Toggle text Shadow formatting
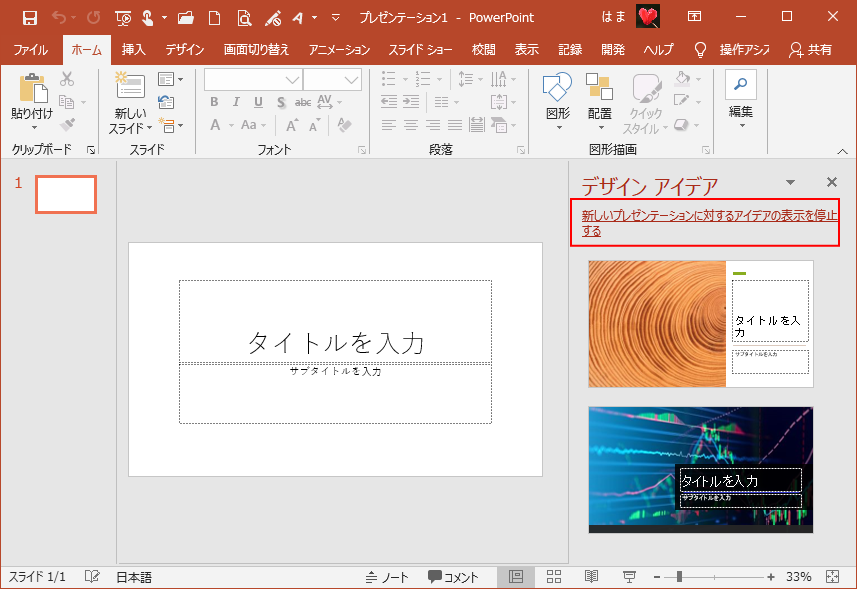Image resolution: width=857 pixels, height=589 pixels. 281,102
